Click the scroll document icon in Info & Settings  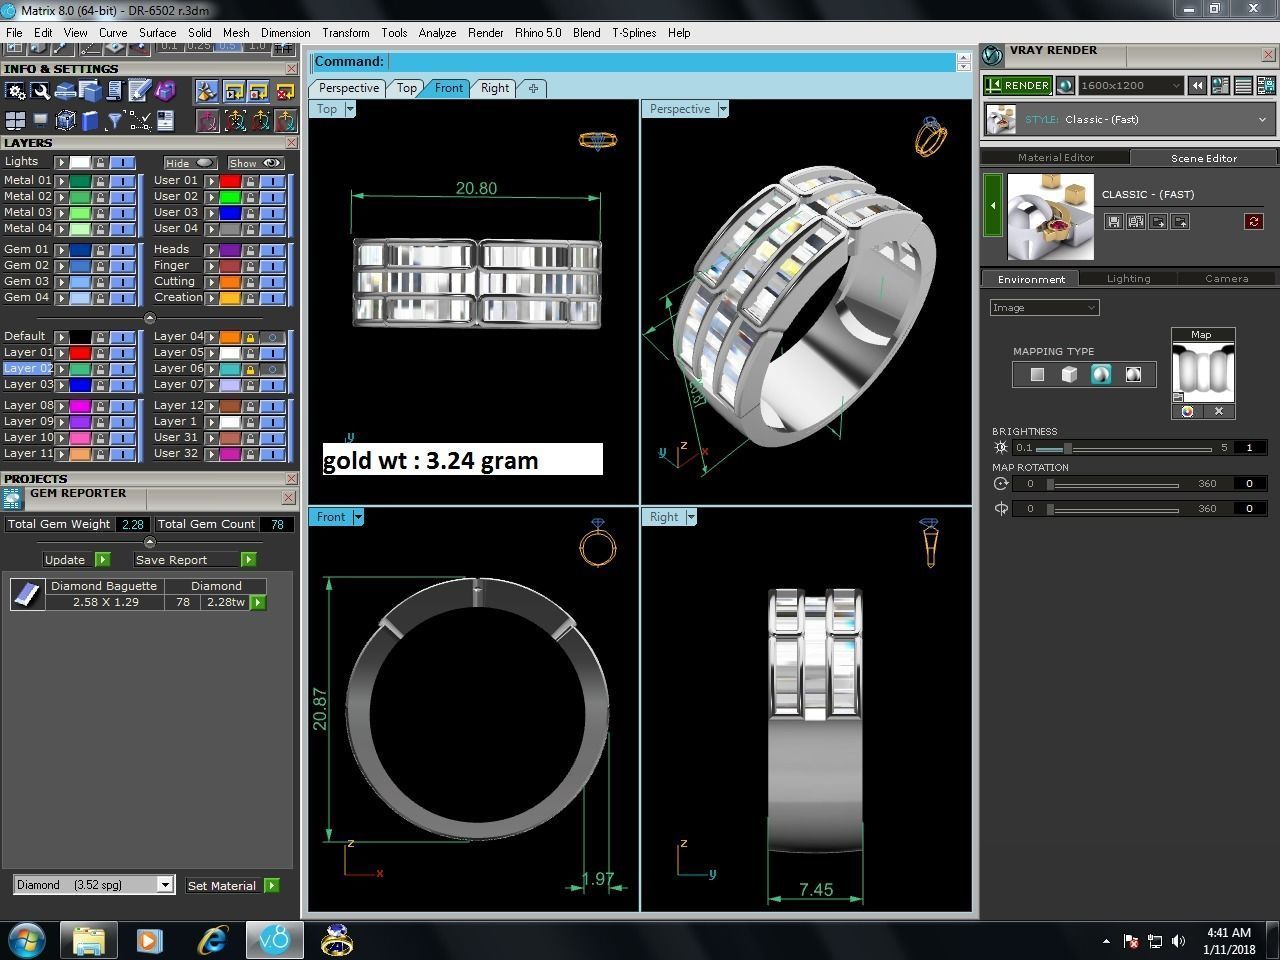[x=114, y=92]
